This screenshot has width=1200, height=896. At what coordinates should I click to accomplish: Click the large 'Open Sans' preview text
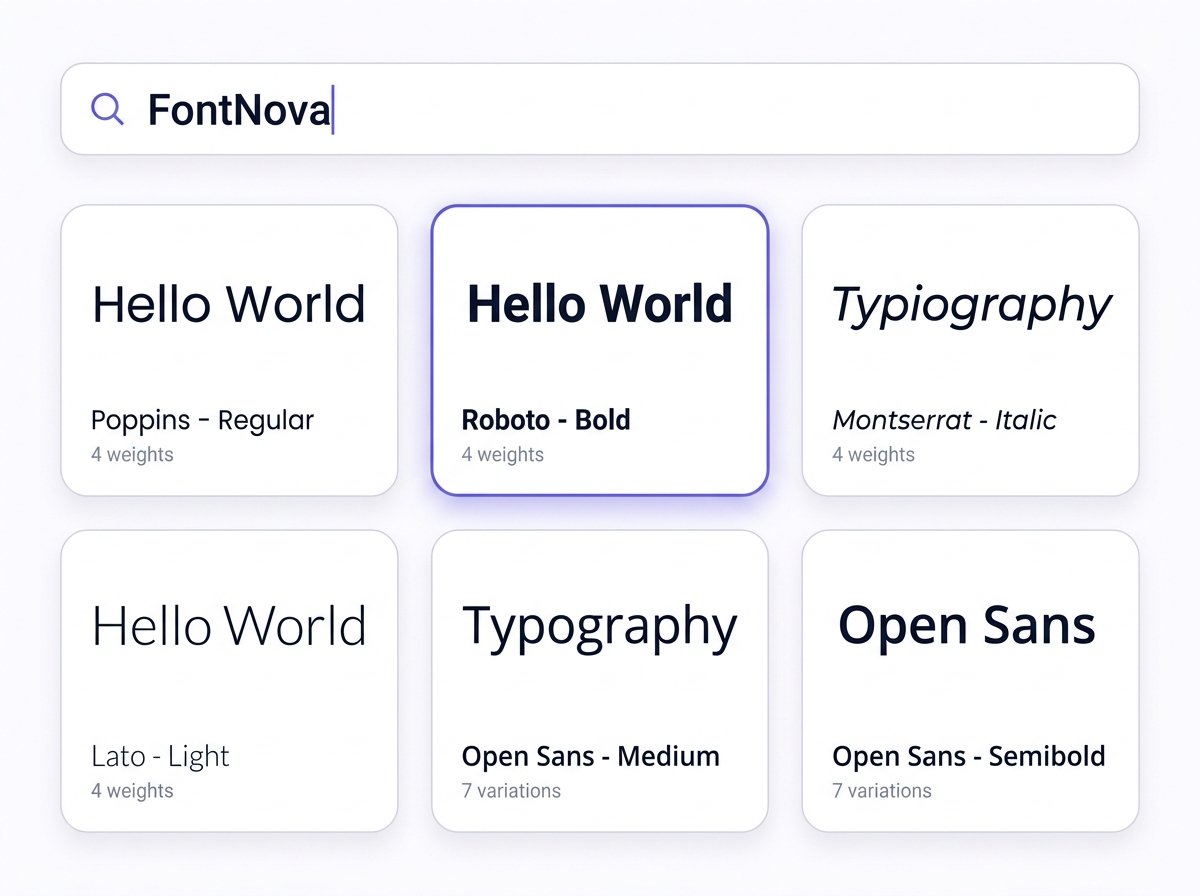point(967,628)
